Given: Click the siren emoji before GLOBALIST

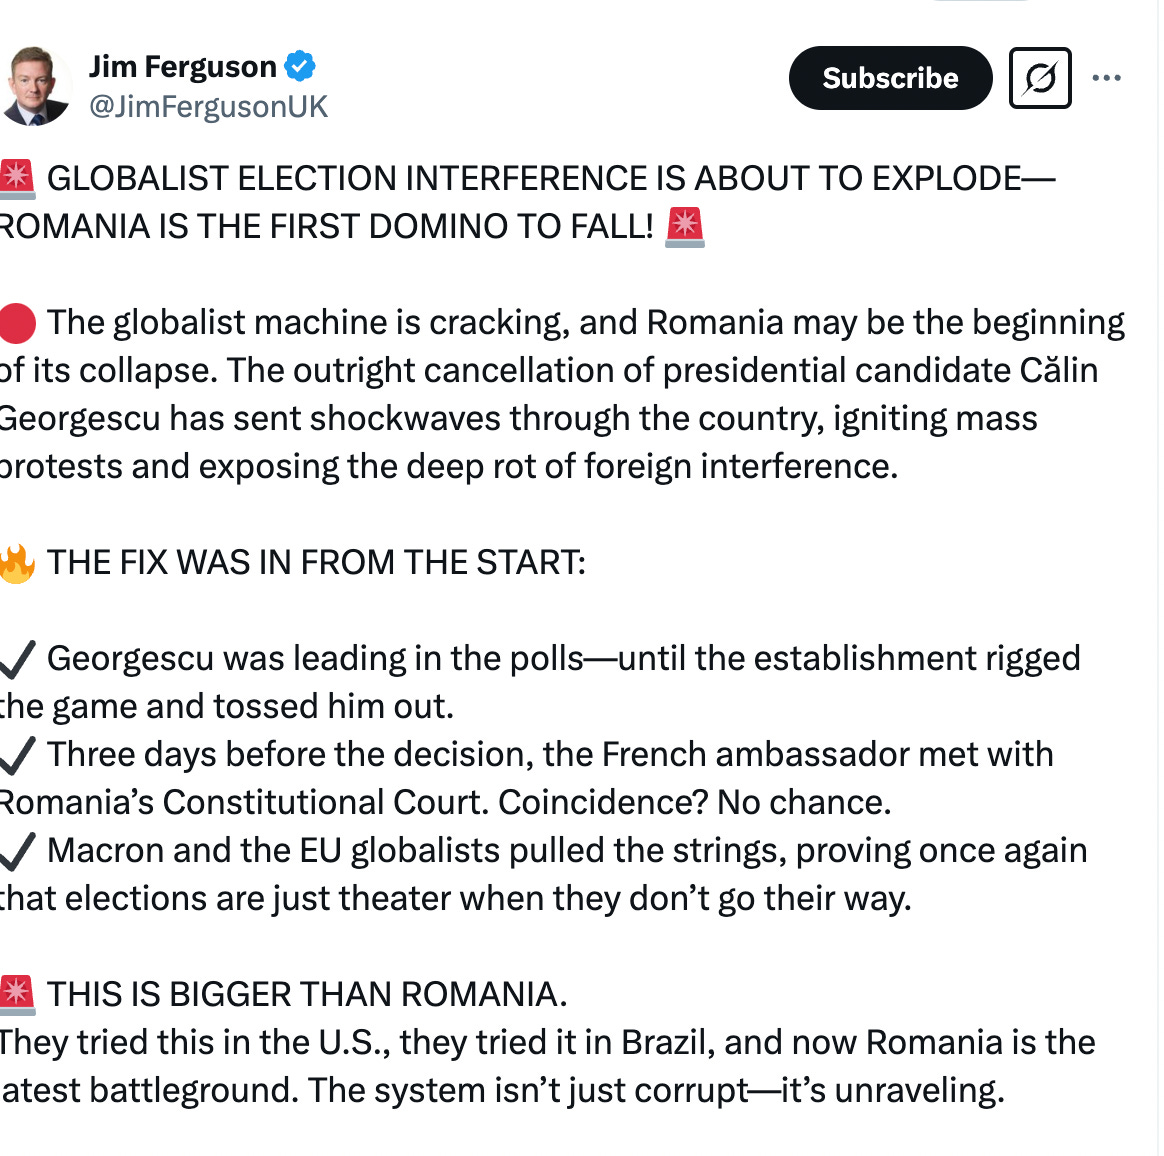Looking at the screenshot, I should [16, 179].
